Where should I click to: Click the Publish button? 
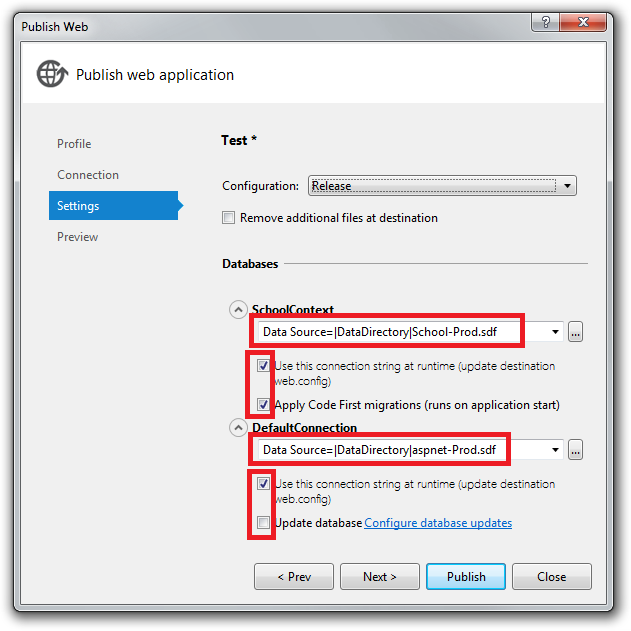466,577
